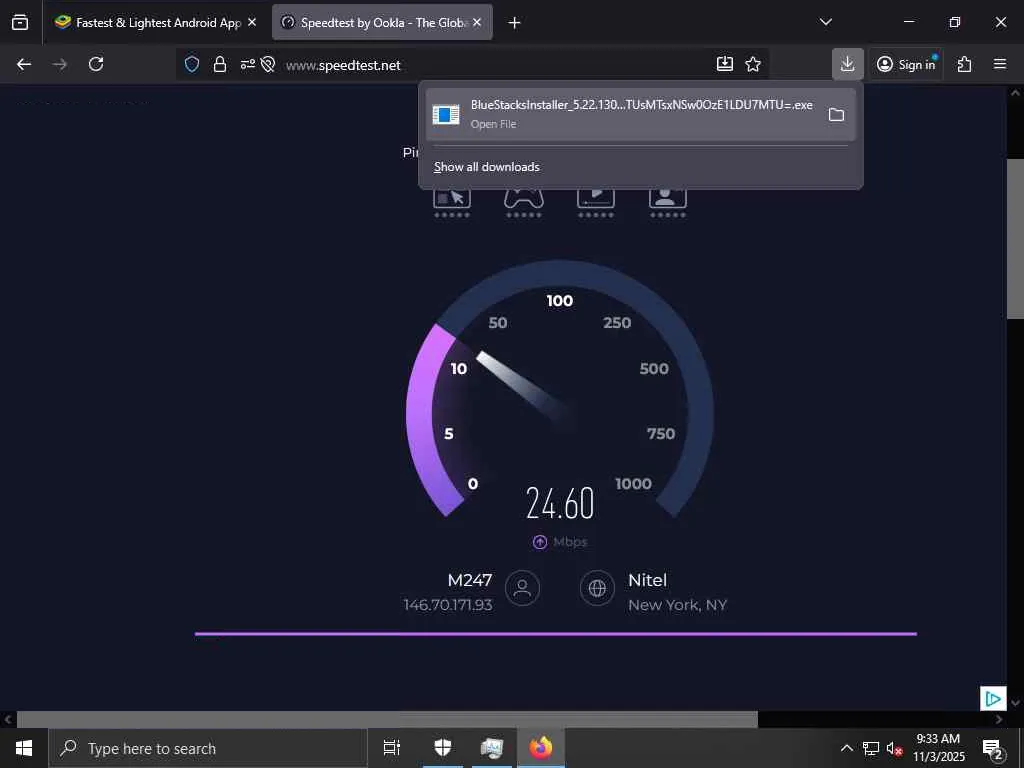This screenshot has width=1024, height=768.
Task: Click the upload arrow icon beside Mbps
Action: [x=539, y=542]
